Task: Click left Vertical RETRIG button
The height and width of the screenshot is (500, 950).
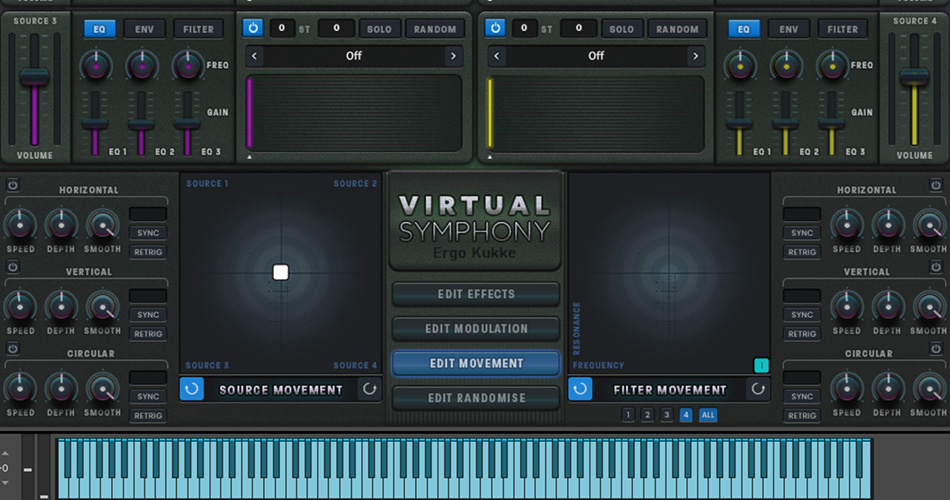Action: click(148, 334)
